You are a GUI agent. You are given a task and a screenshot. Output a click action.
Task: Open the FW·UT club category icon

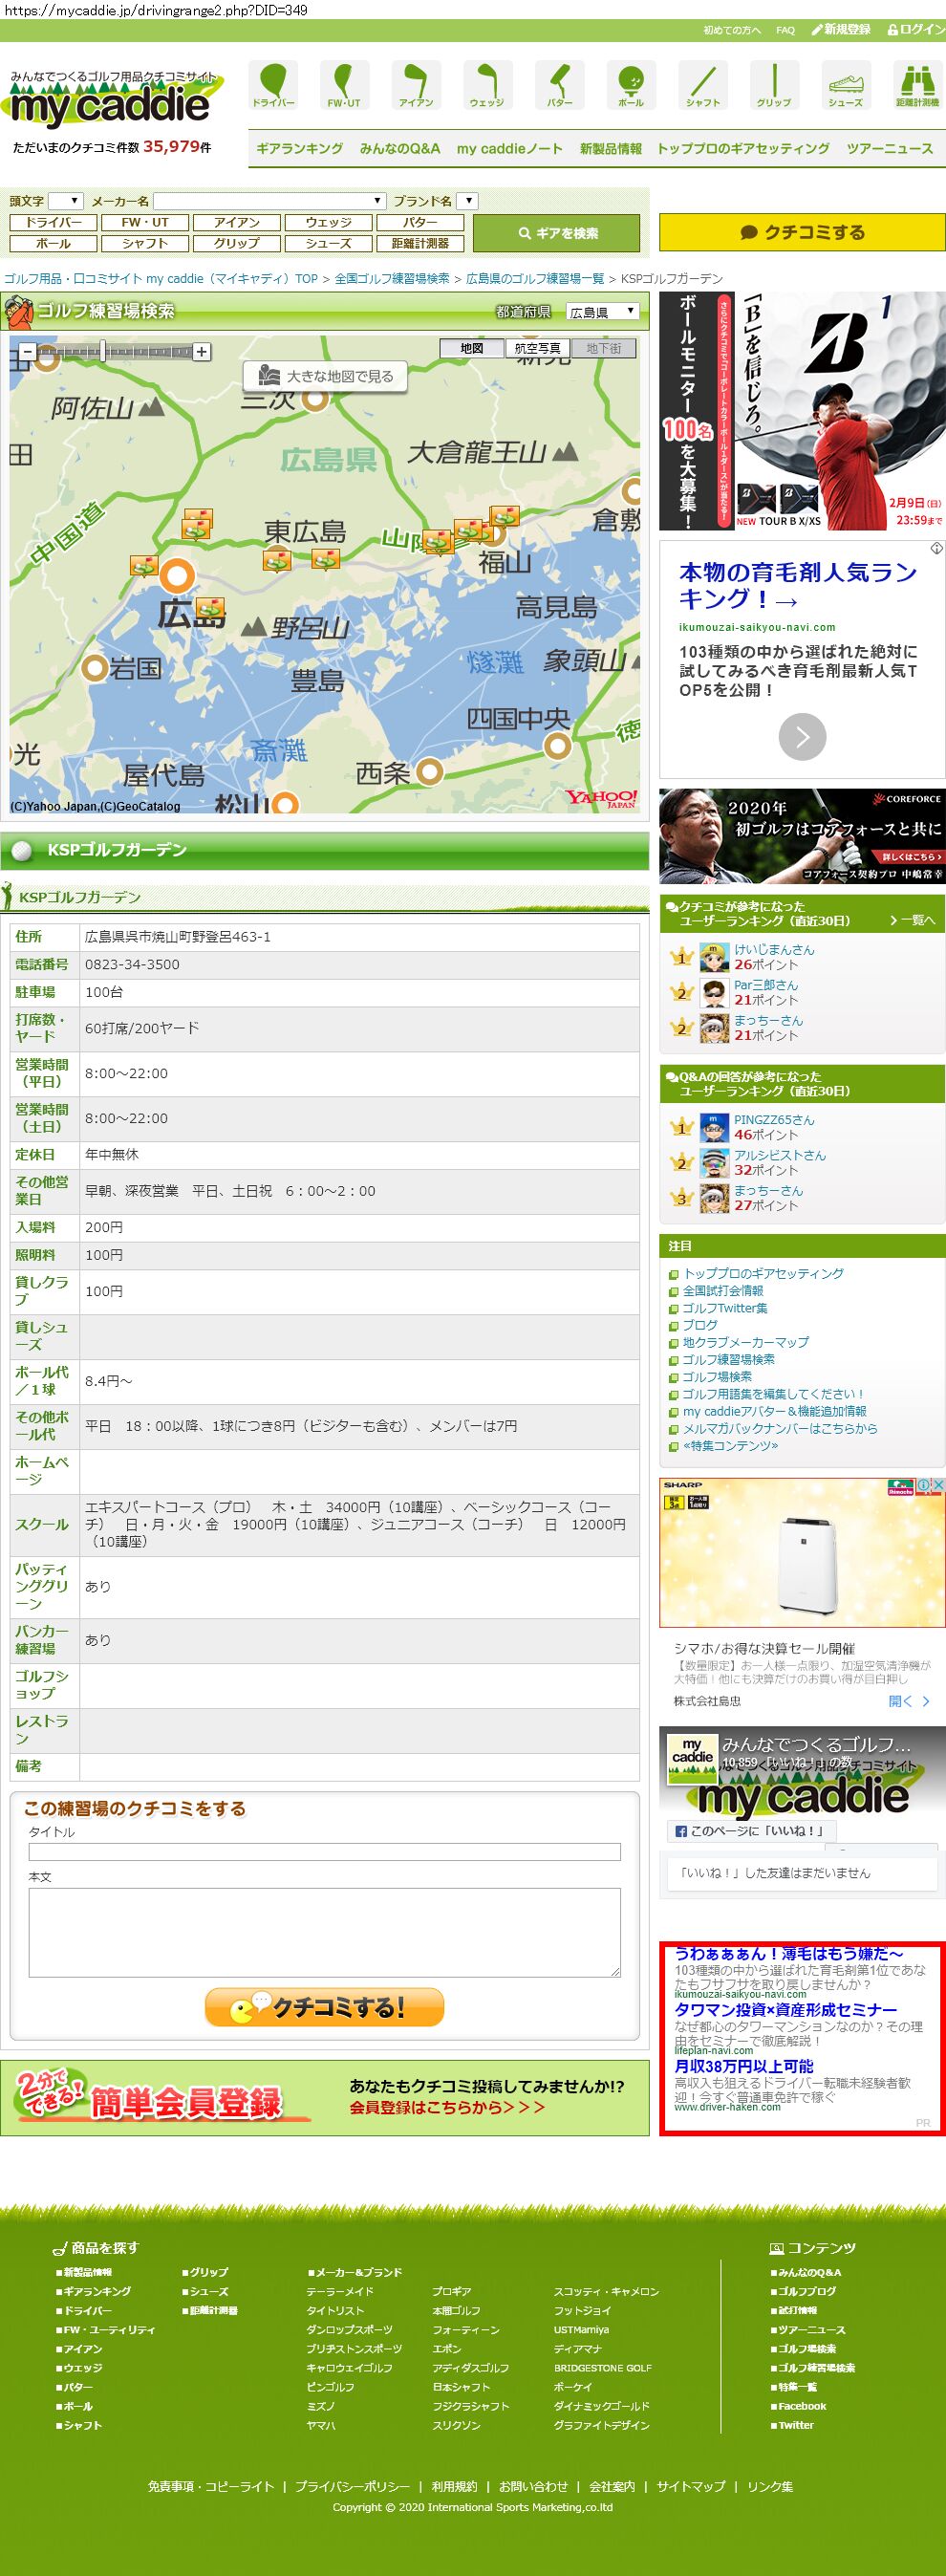tap(344, 84)
